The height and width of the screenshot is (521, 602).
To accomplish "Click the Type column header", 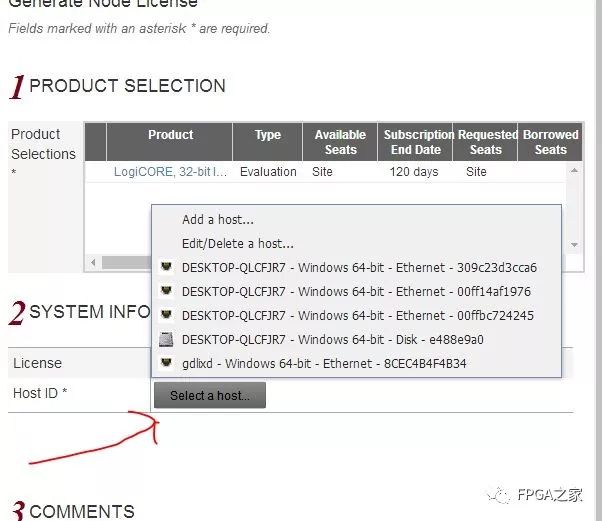I will pos(268,142).
